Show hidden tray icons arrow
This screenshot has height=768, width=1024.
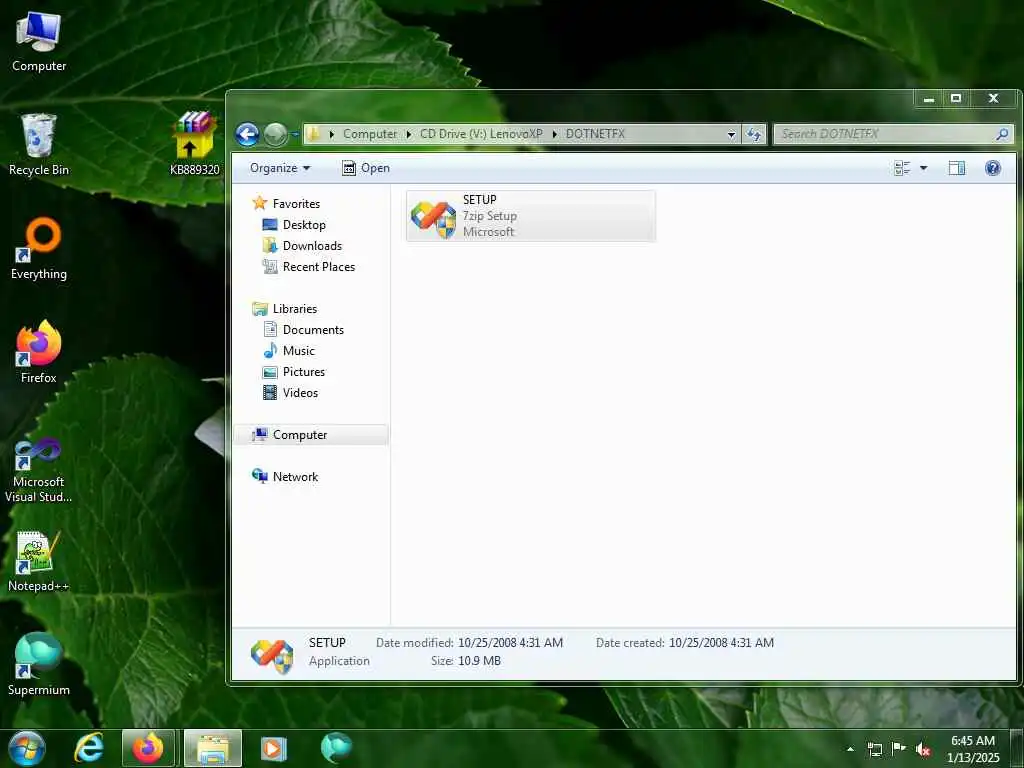(850, 749)
